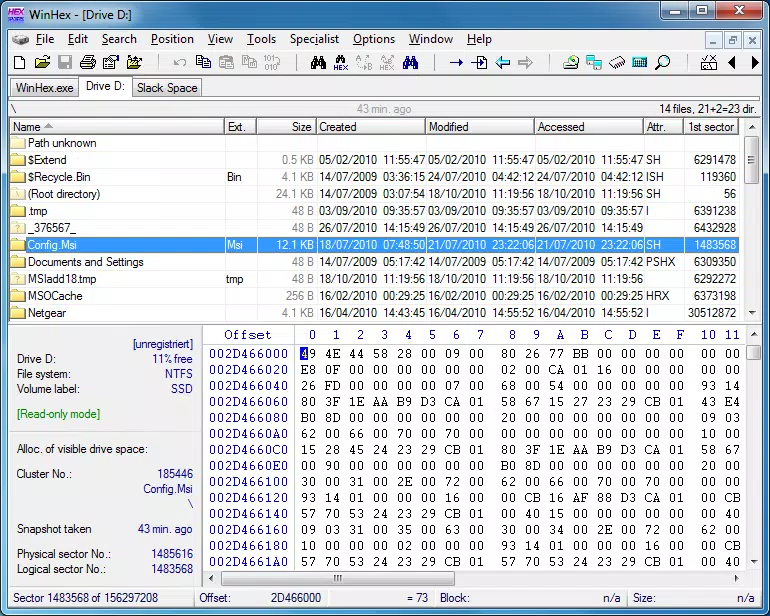Select the MSIadd18.tmp file row

click(374, 279)
